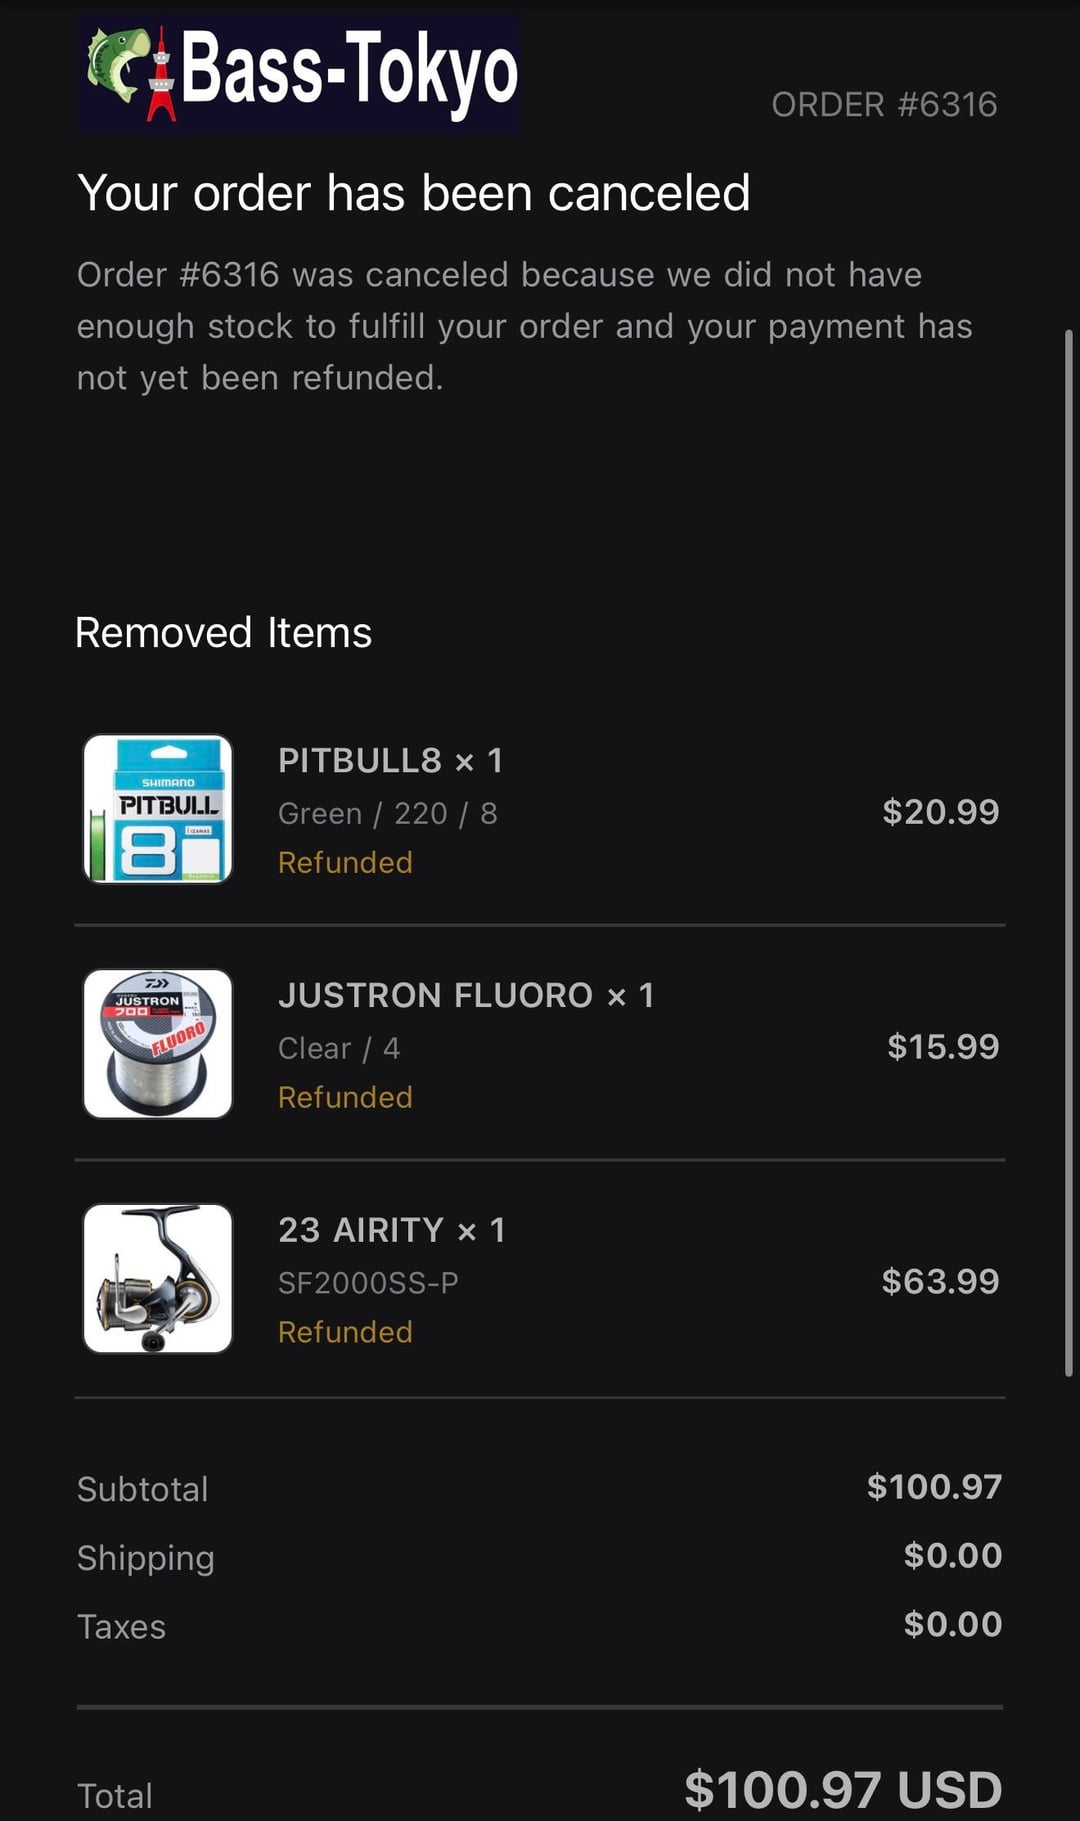Click the $20.99 price
This screenshot has height=1821, width=1080.
click(x=940, y=812)
